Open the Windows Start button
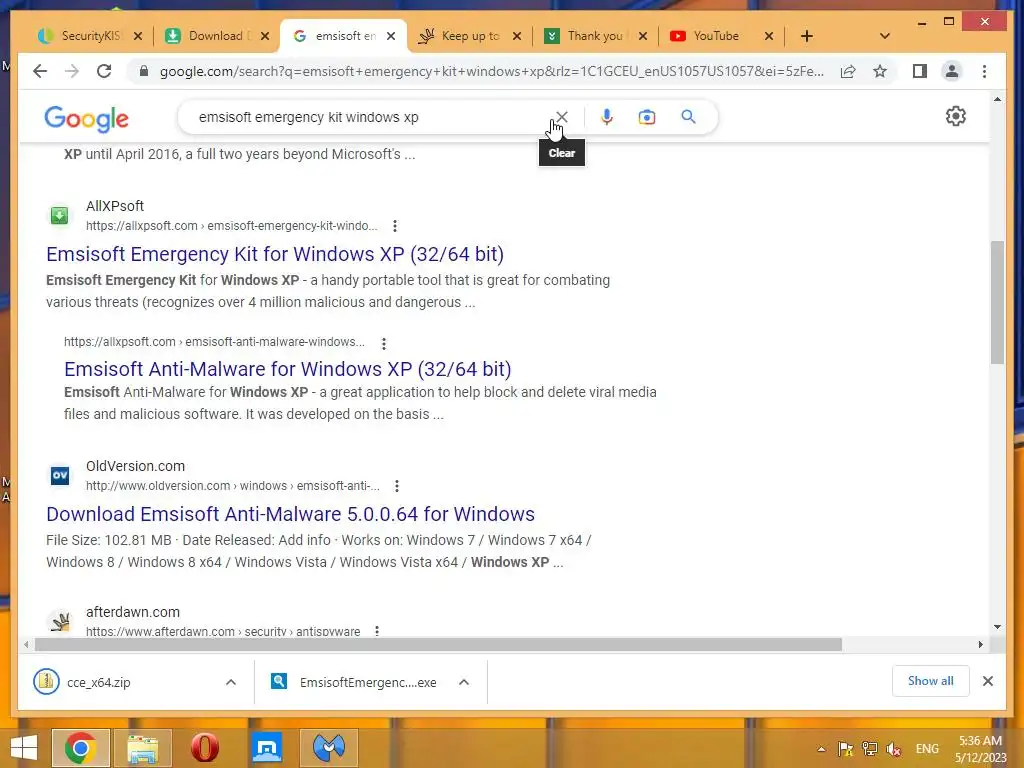 click(24, 748)
